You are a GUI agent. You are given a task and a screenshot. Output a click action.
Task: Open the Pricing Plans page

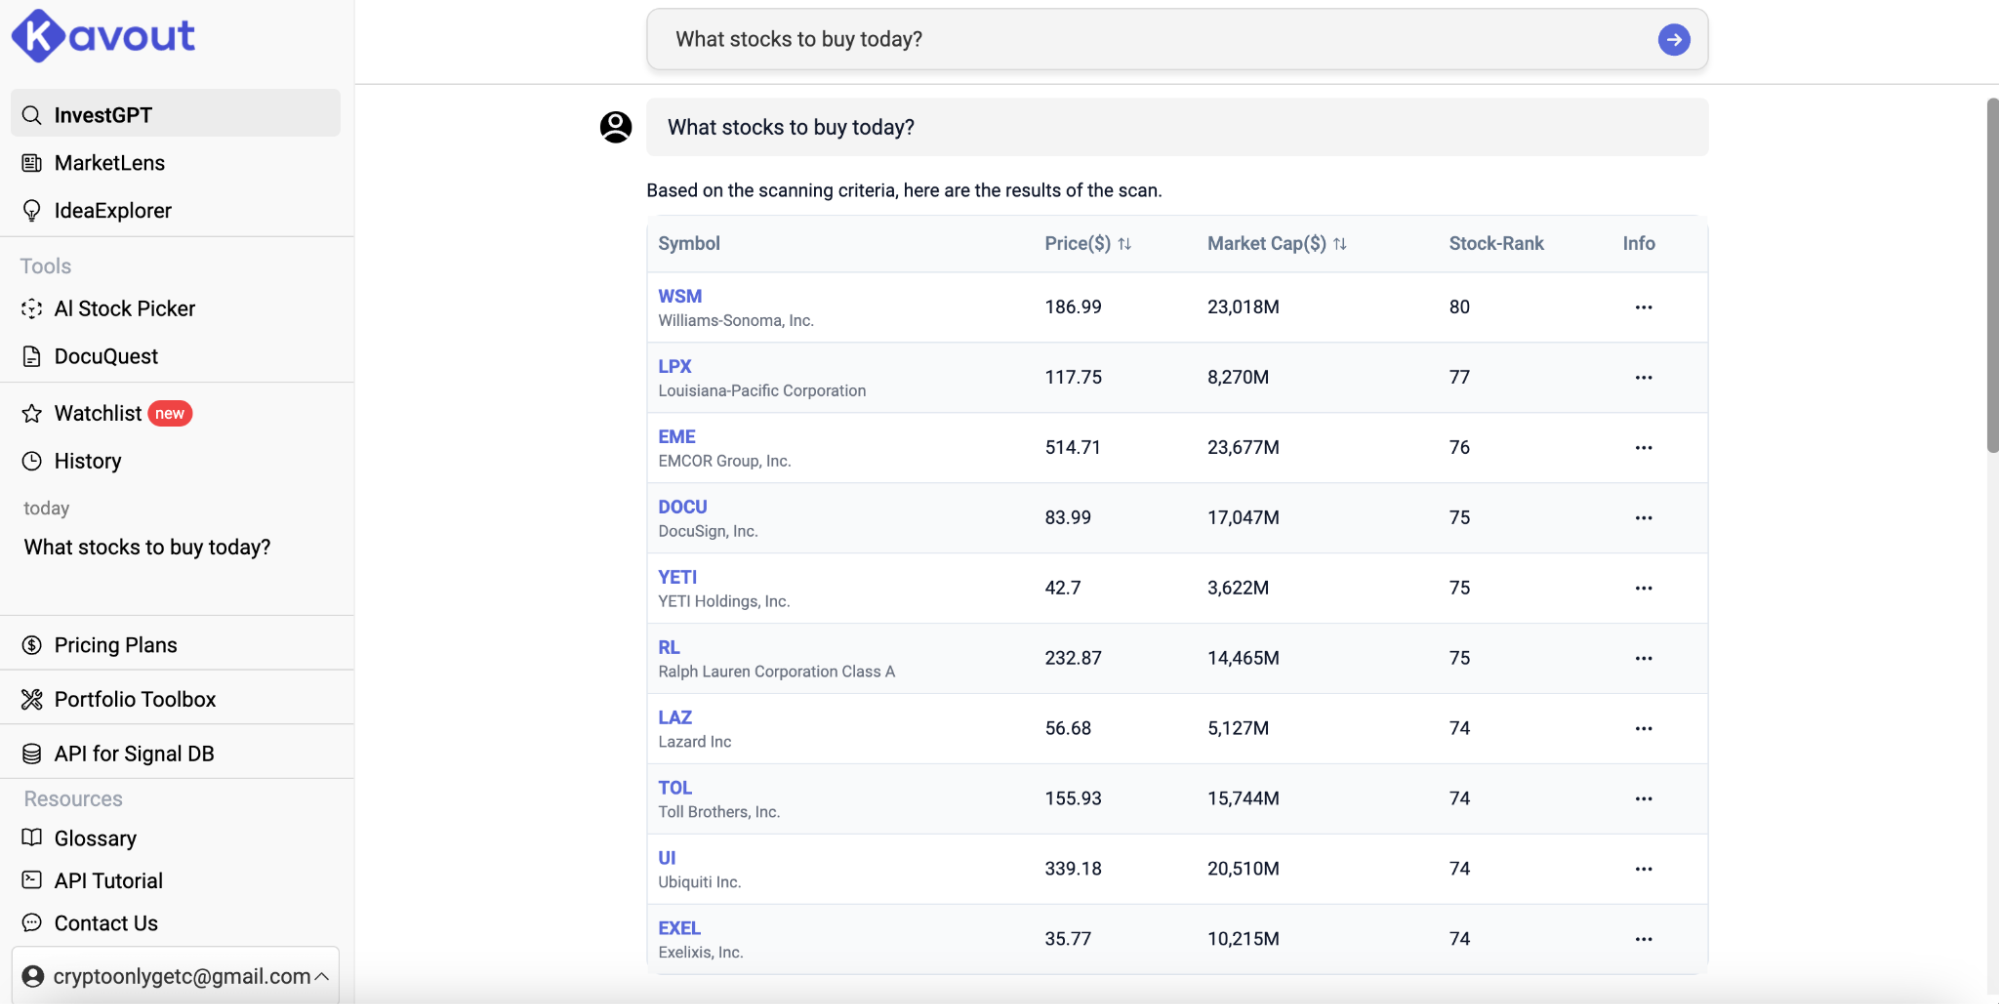115,646
